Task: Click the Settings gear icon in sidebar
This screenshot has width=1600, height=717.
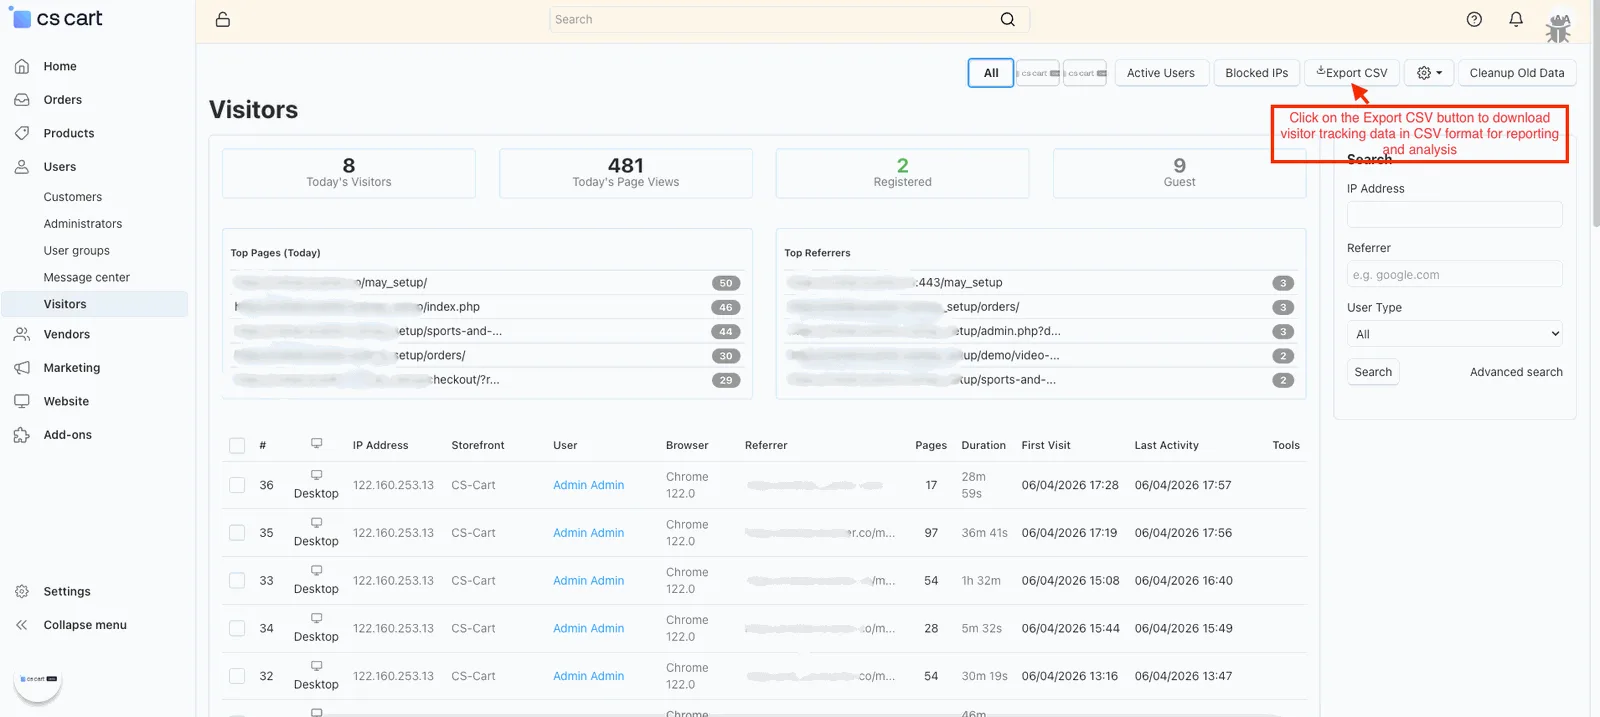Action: [22, 591]
